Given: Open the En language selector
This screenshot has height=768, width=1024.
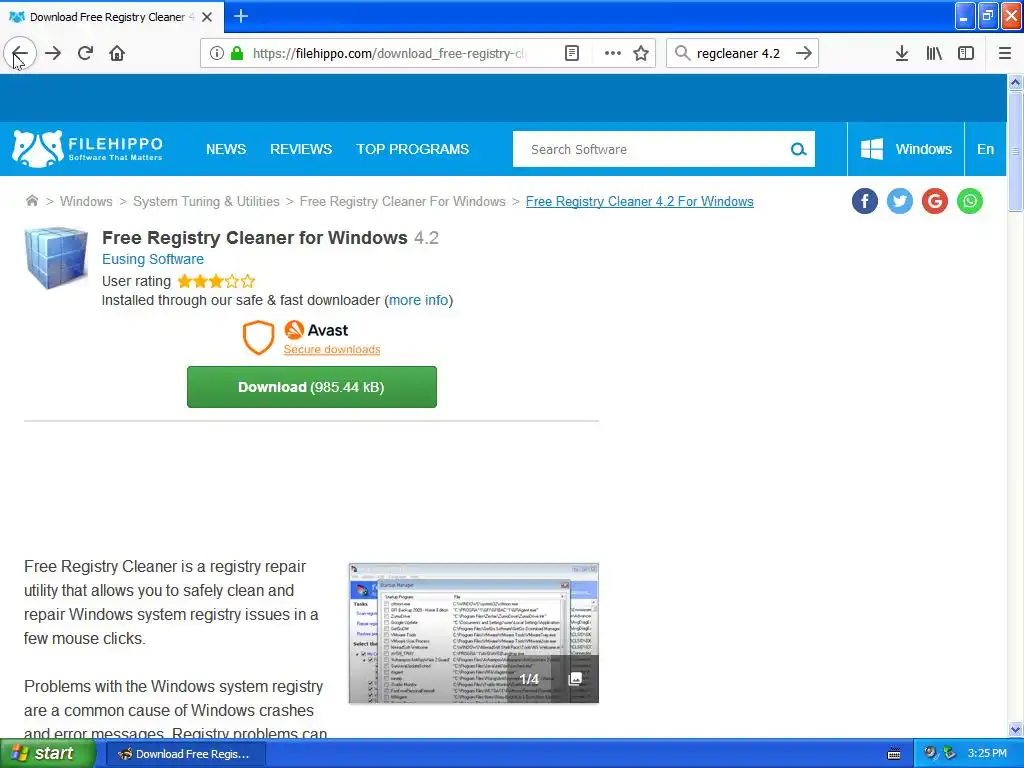Looking at the screenshot, I should coord(985,149).
